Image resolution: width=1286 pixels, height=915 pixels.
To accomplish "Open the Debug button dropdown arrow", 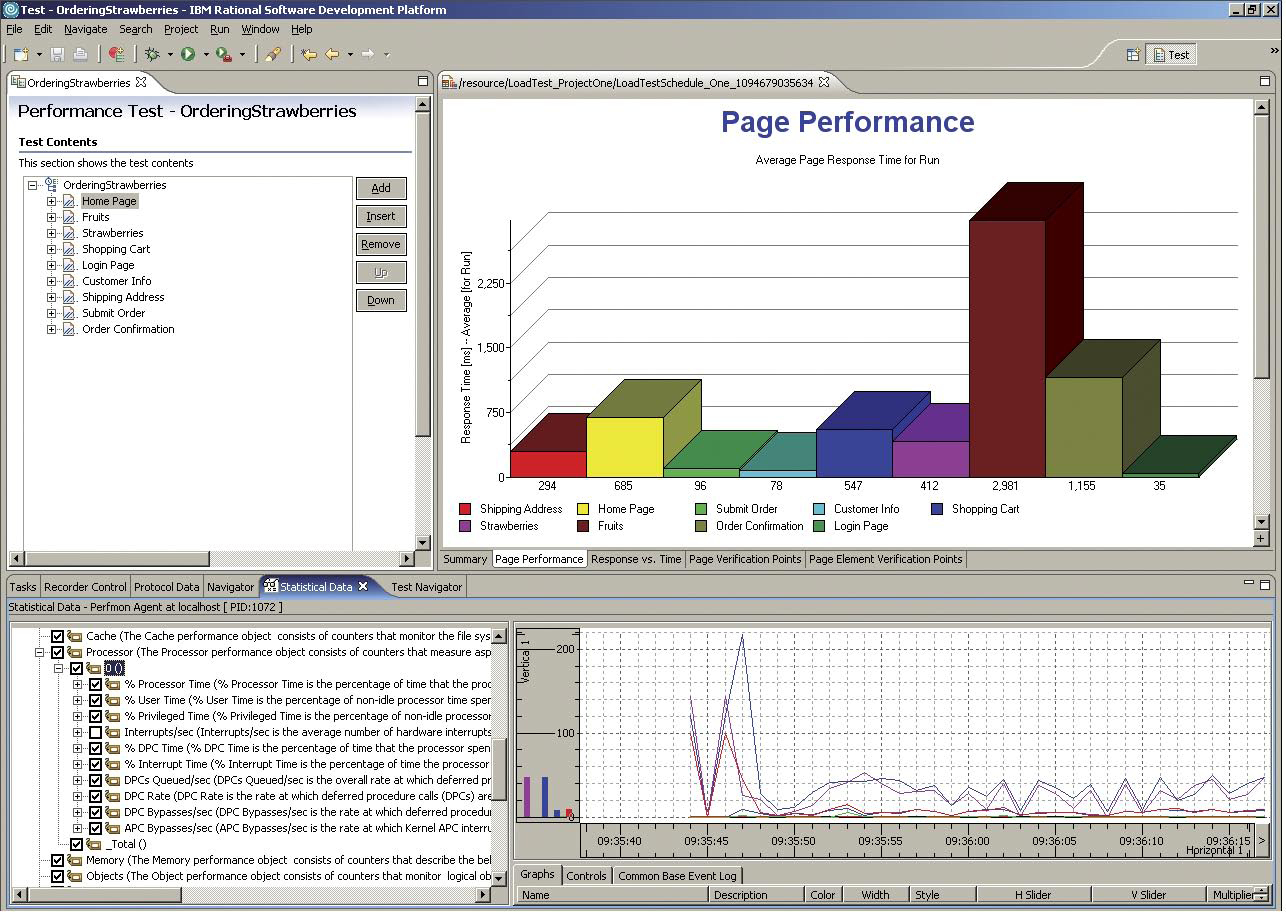I will (170, 55).
